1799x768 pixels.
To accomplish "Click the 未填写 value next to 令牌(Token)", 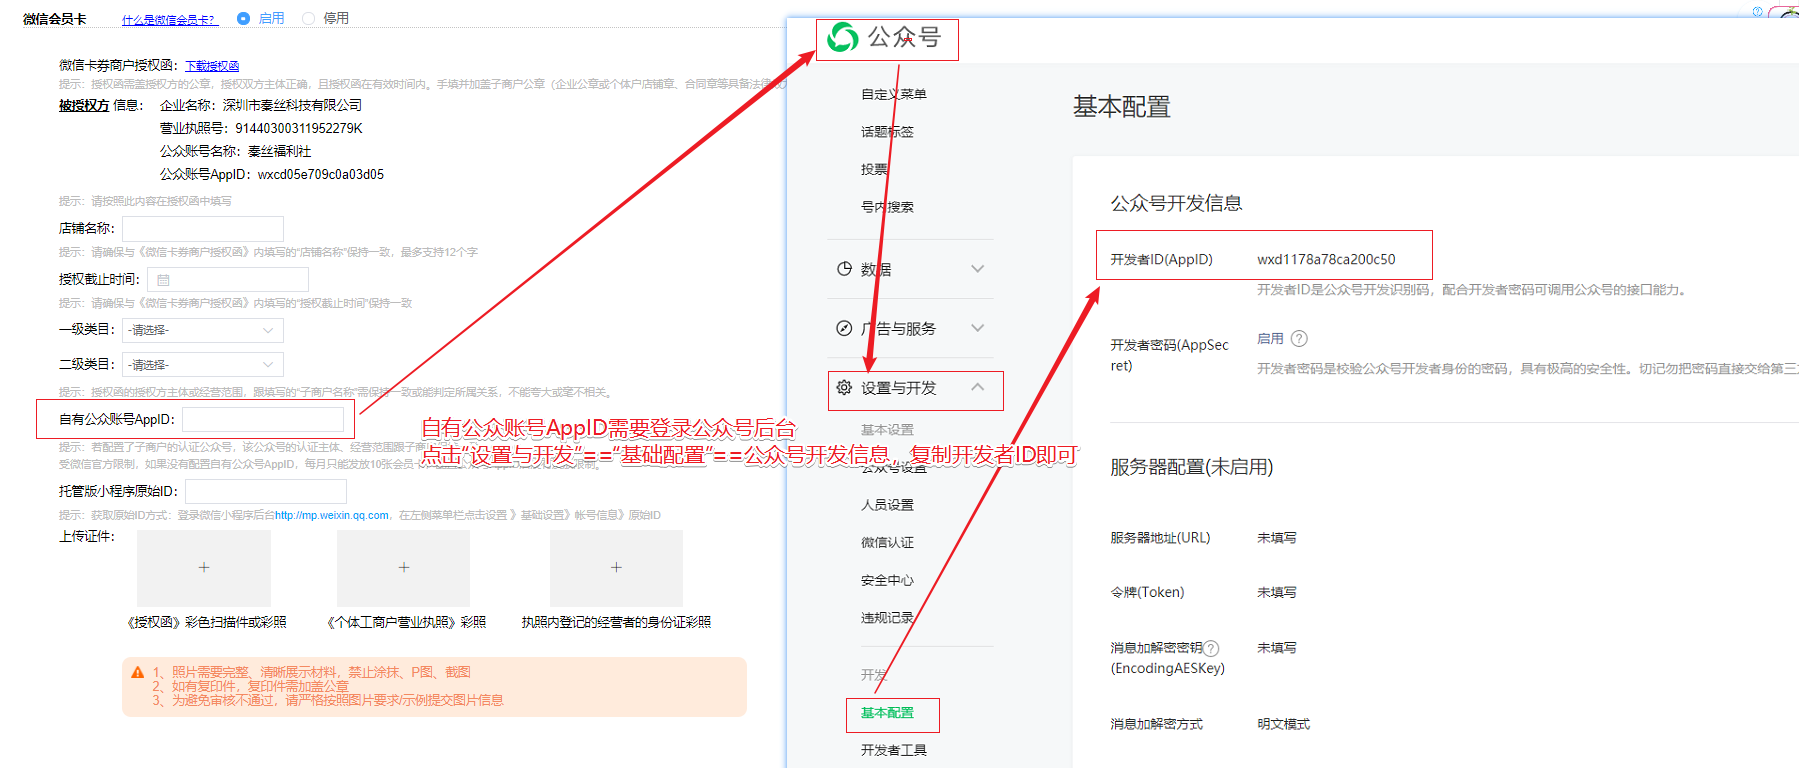I will 1277,593.
